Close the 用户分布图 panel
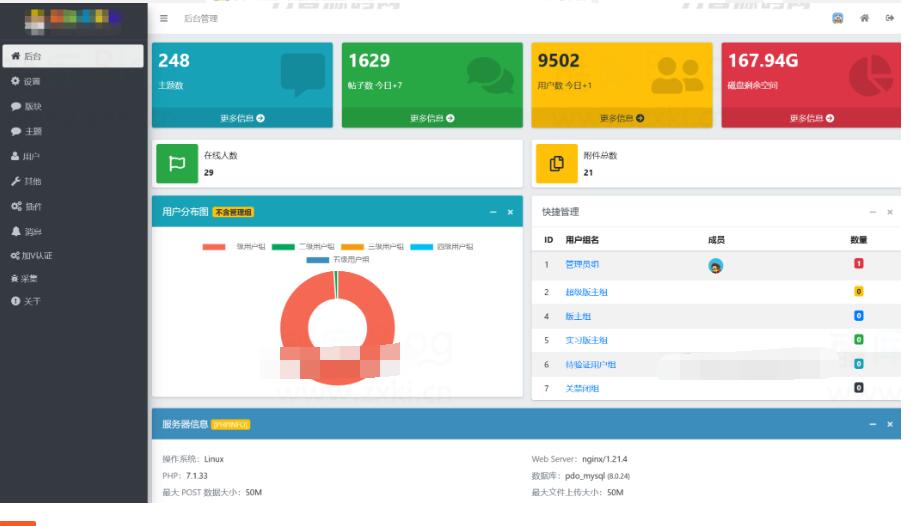The width and height of the screenshot is (911, 526). 510,212
